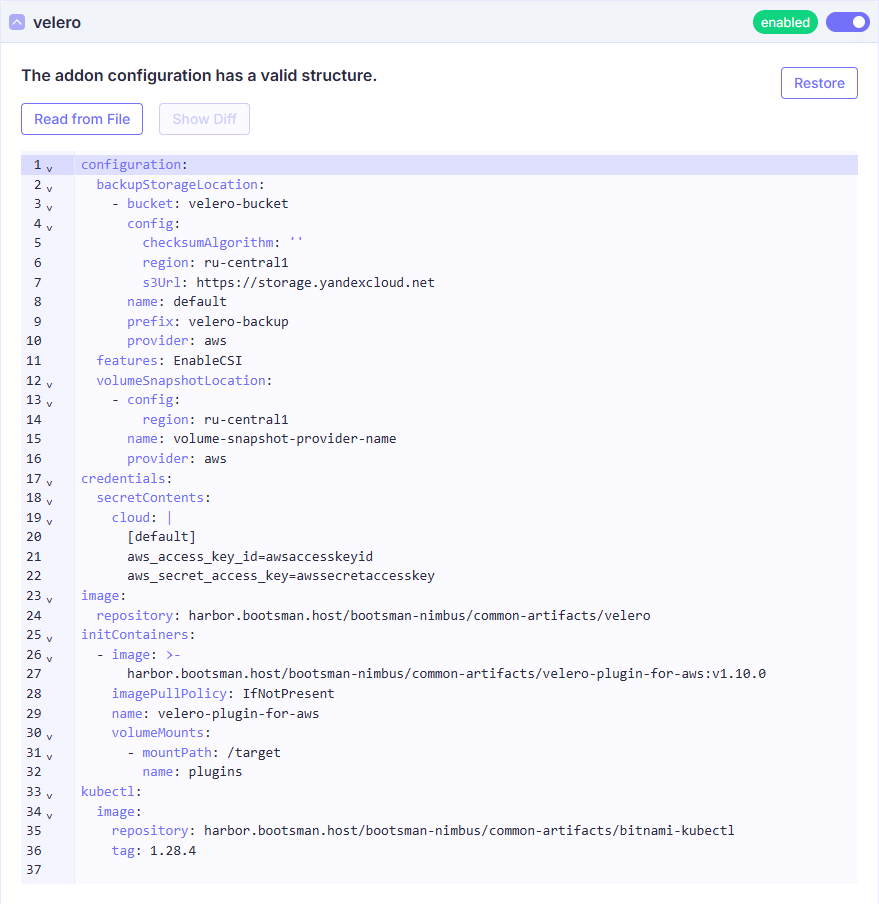Collapse the config block on line 4
879x904 pixels.
(49, 226)
